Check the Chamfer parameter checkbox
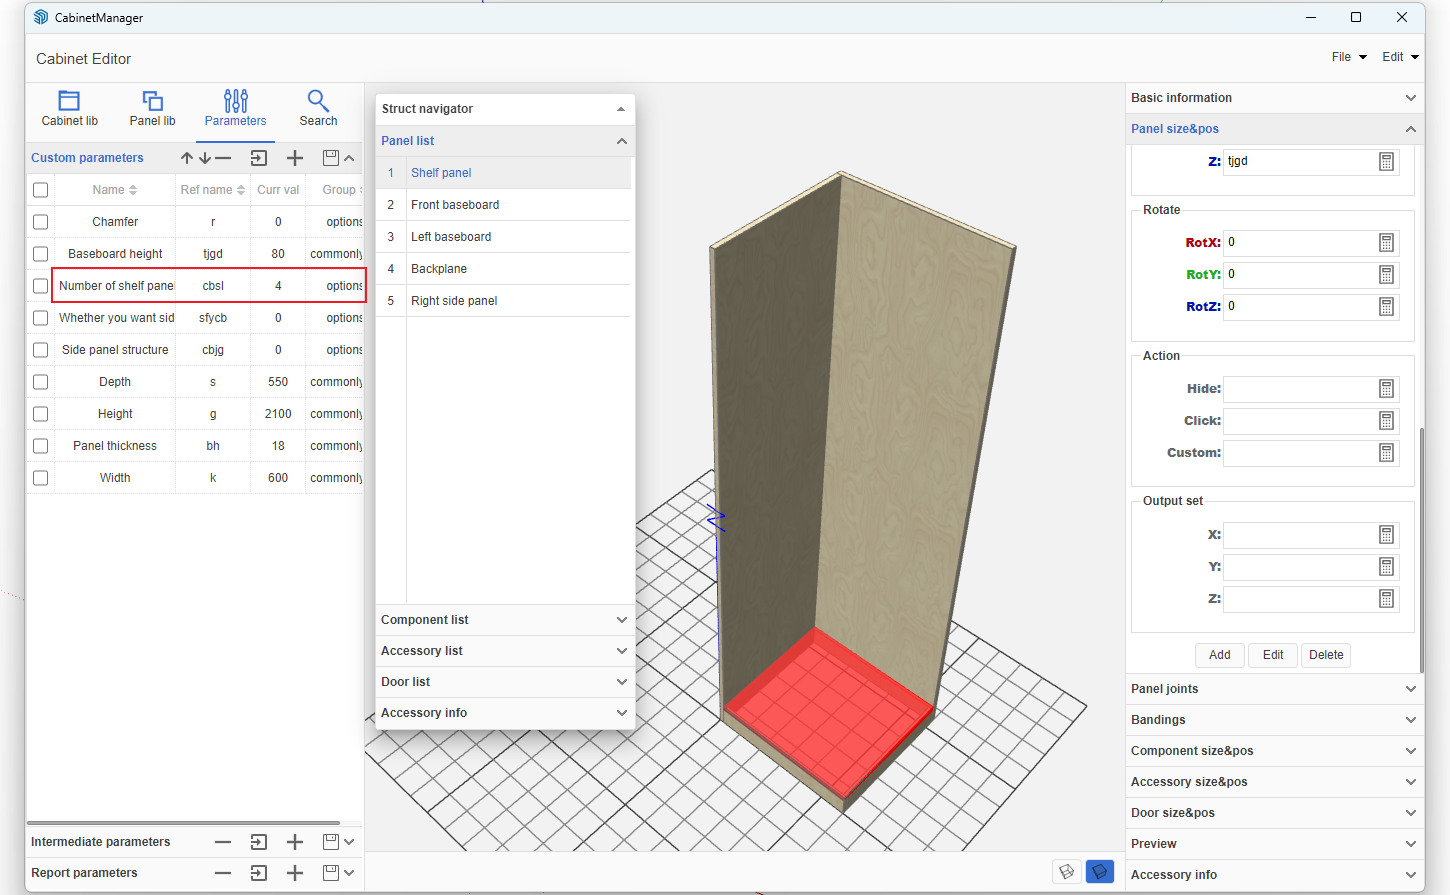Image resolution: width=1450 pixels, height=895 pixels. [x=41, y=222]
